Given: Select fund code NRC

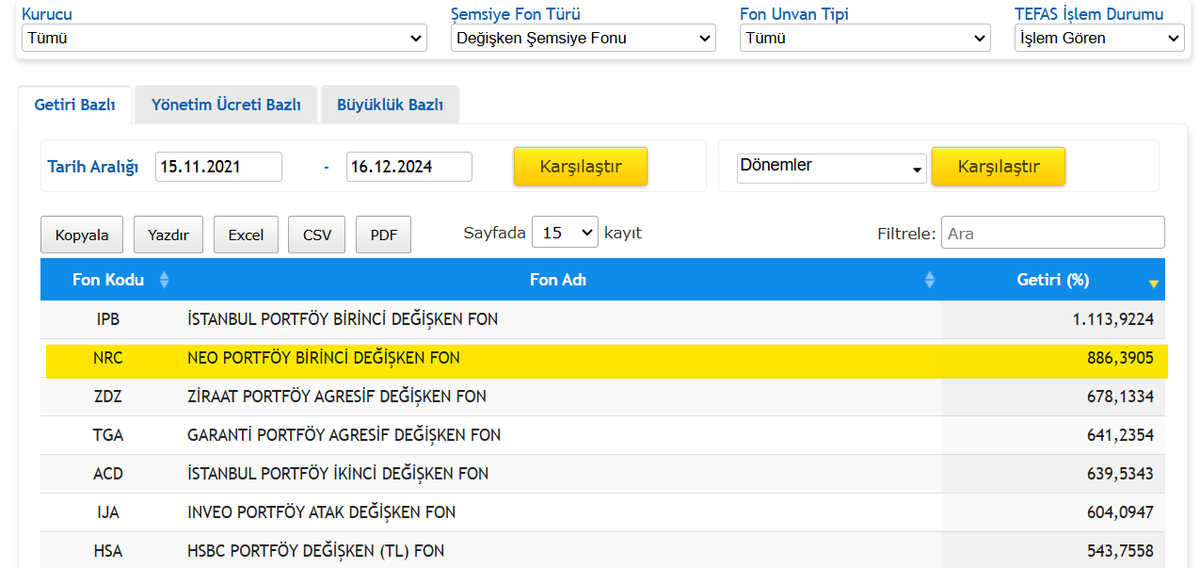Looking at the screenshot, I should (x=108, y=358).
